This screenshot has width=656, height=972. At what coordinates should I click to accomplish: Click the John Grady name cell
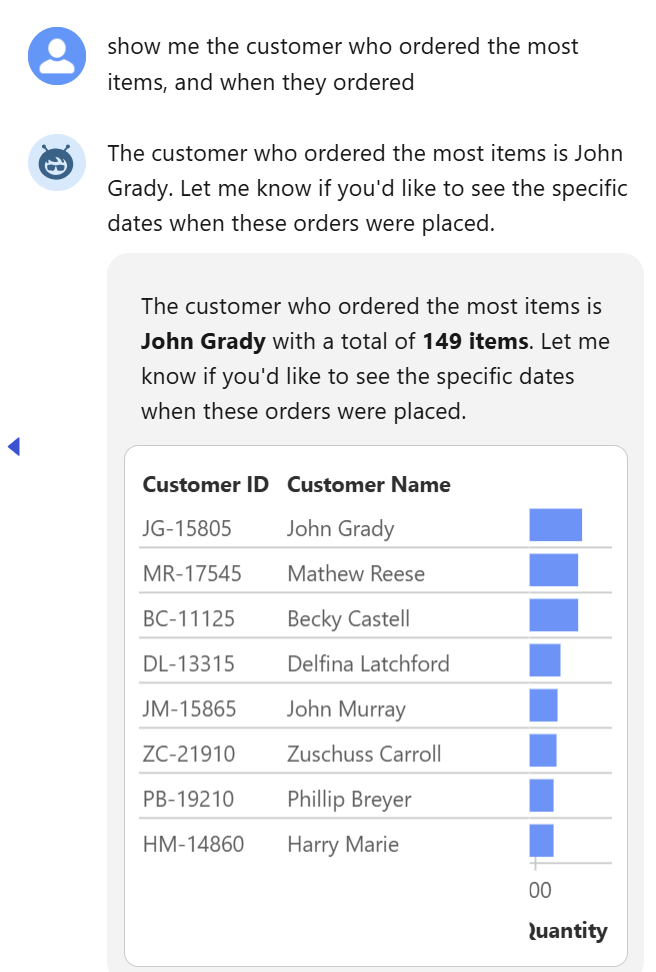340,529
